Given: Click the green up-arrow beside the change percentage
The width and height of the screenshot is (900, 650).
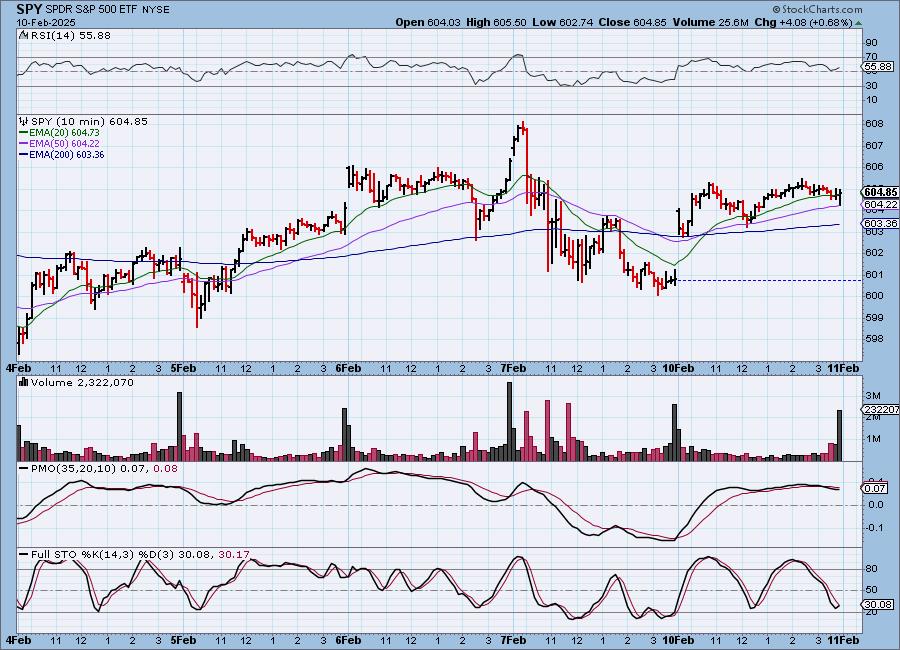Looking at the screenshot, I should (x=858, y=24).
